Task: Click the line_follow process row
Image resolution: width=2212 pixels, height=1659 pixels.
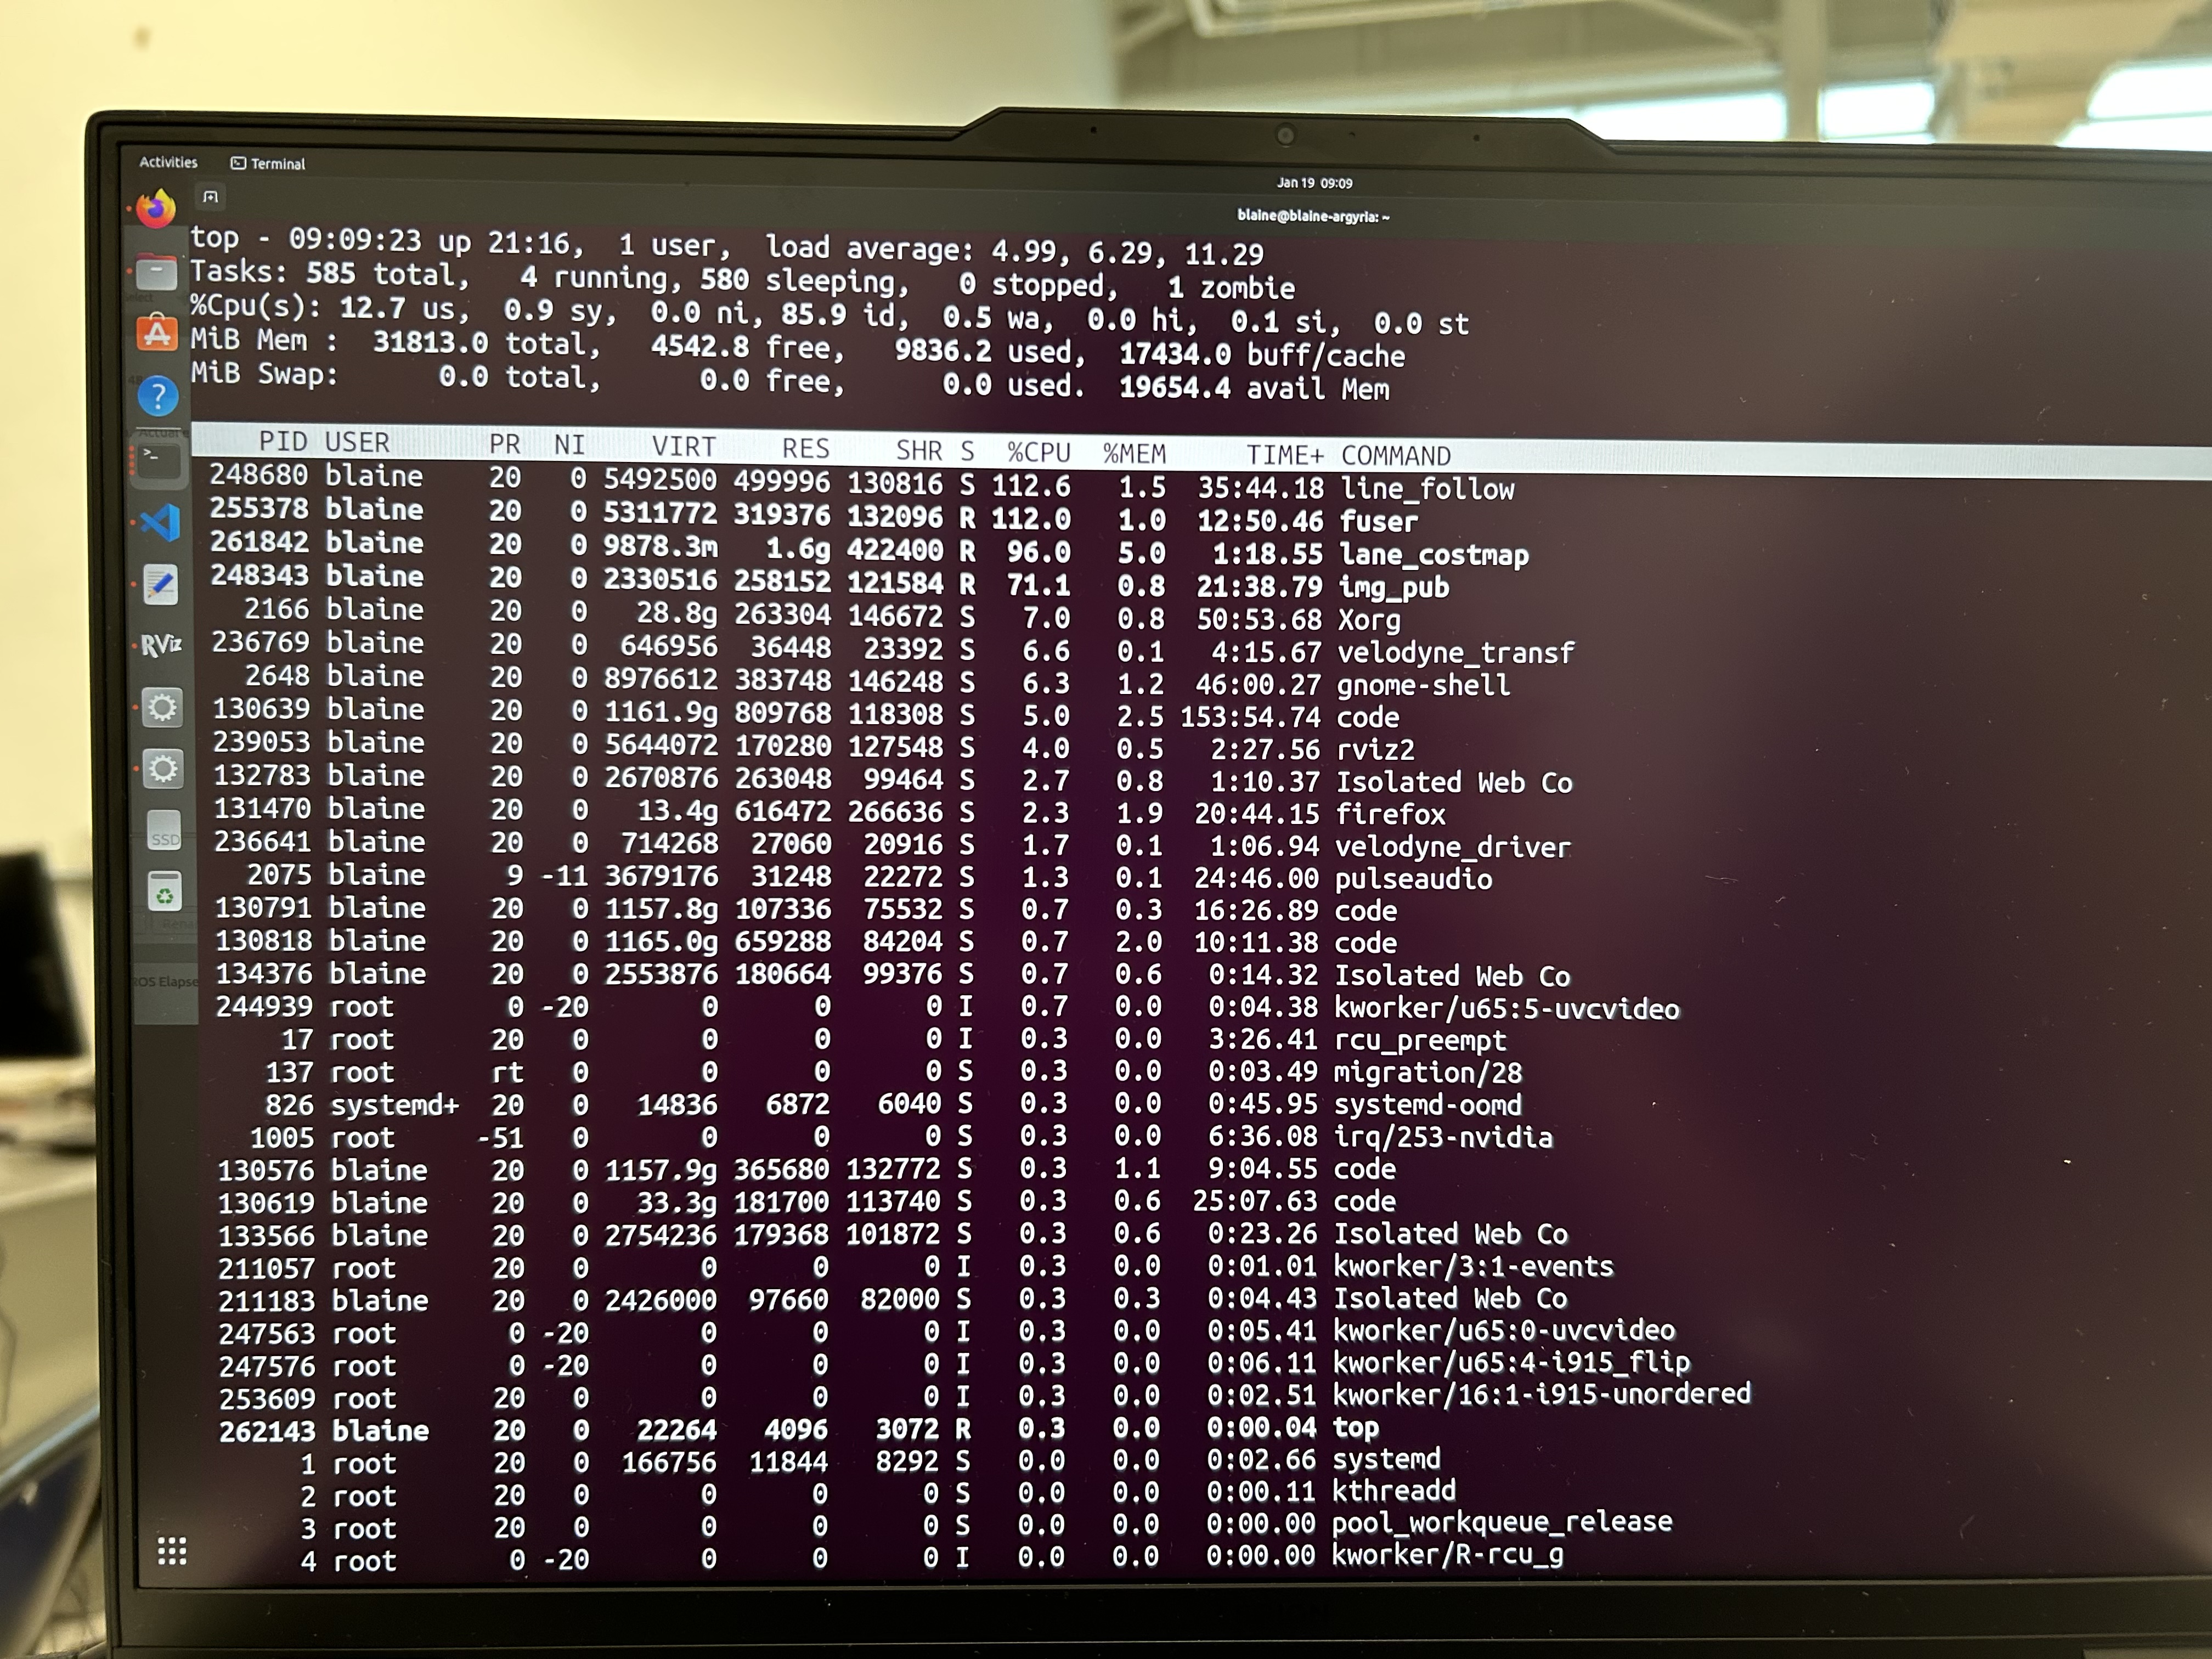Action: pos(1426,489)
